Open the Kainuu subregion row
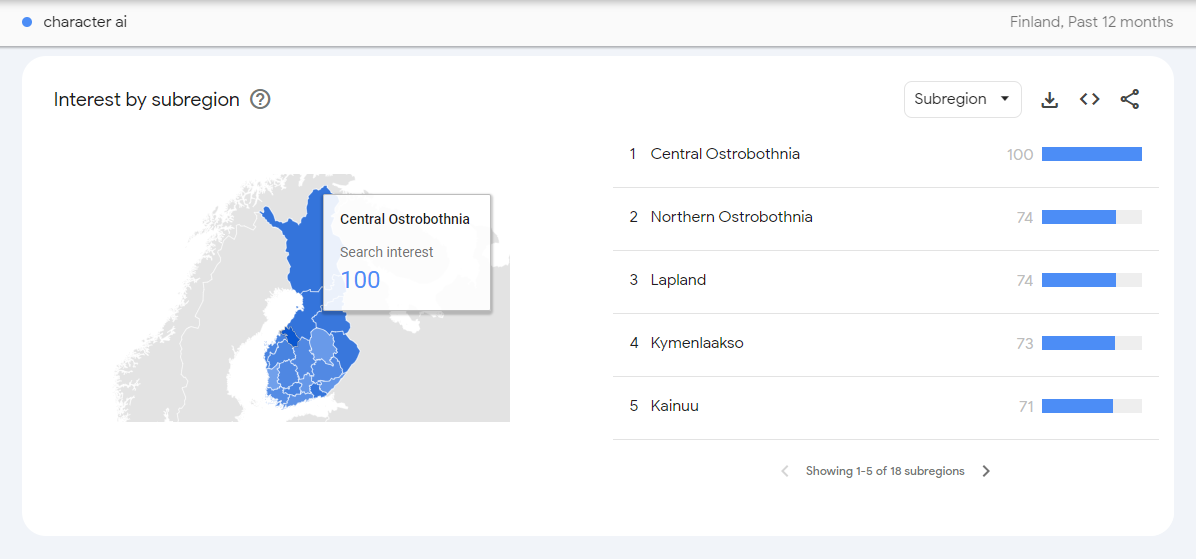Screen dimensions: 1196x559 [674, 406]
